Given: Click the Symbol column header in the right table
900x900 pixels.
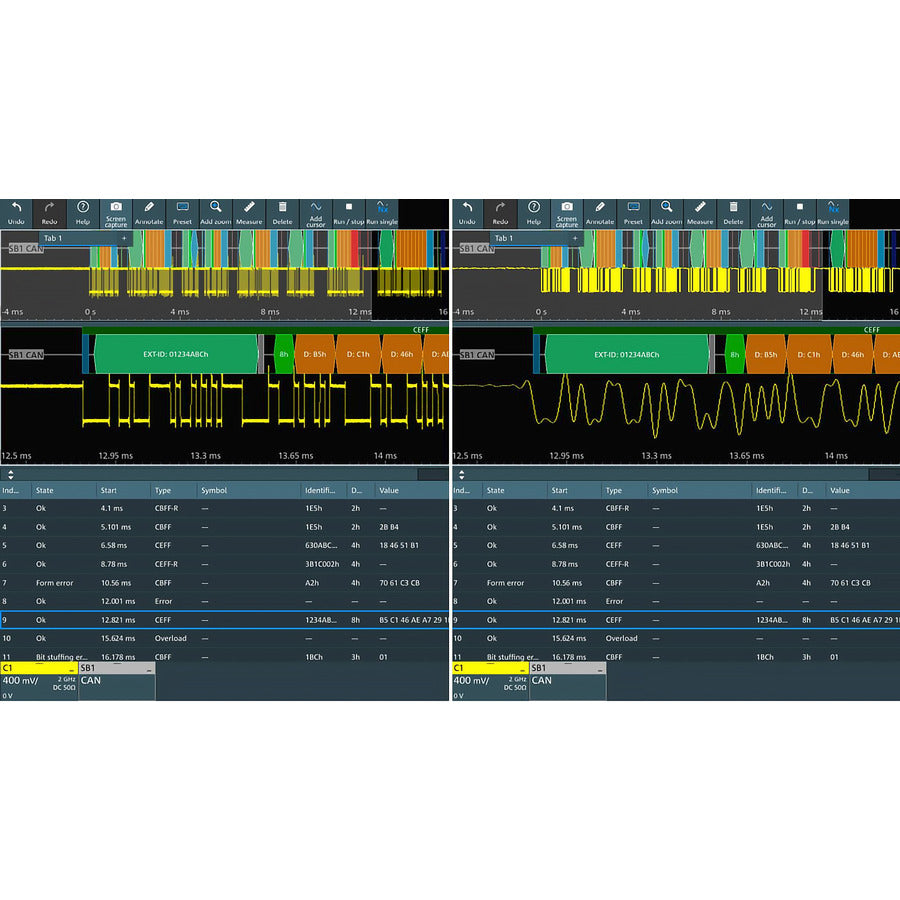Looking at the screenshot, I should (699, 491).
